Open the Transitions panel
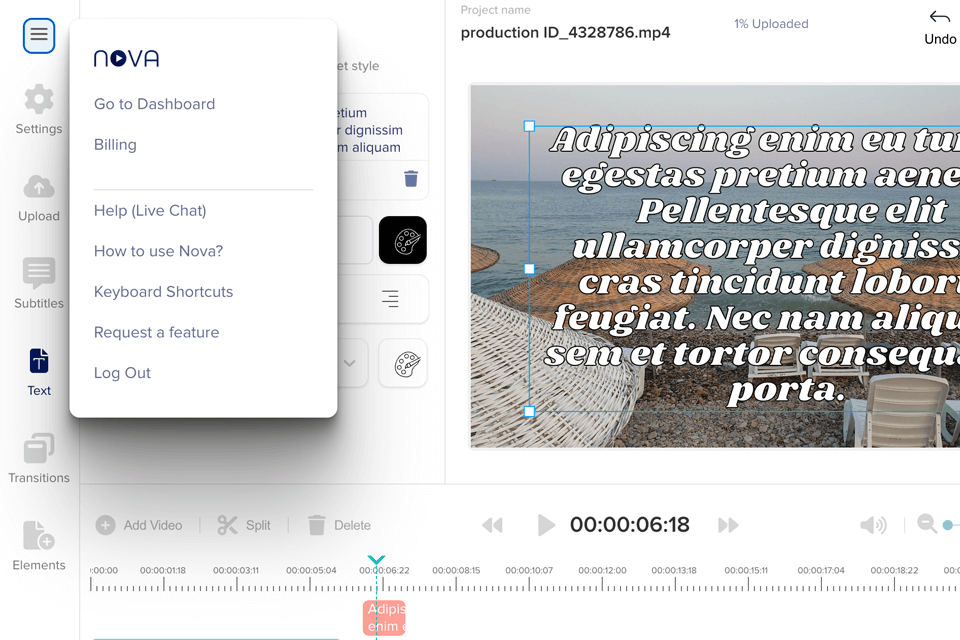 click(39, 459)
